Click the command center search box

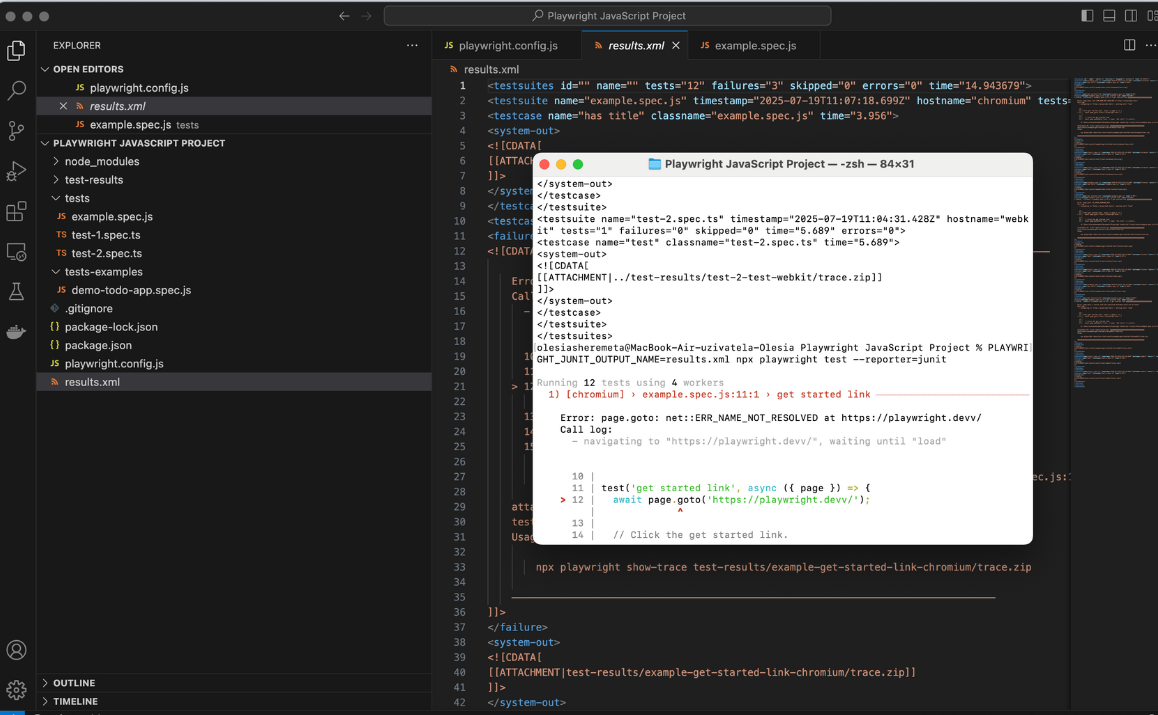[x=607, y=16]
